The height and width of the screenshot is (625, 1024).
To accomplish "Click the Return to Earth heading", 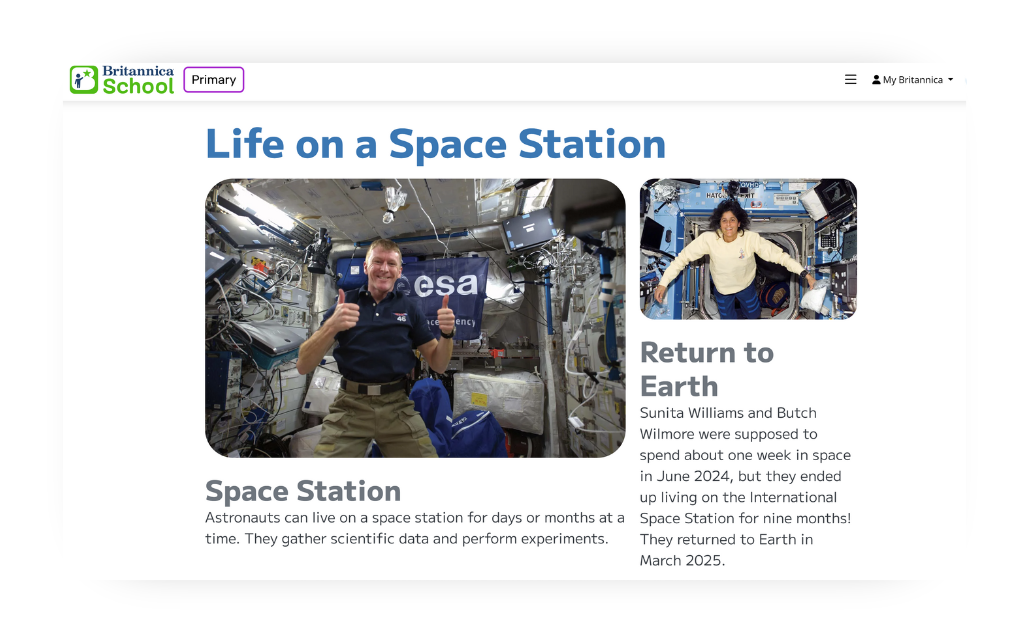I will 707,369.
